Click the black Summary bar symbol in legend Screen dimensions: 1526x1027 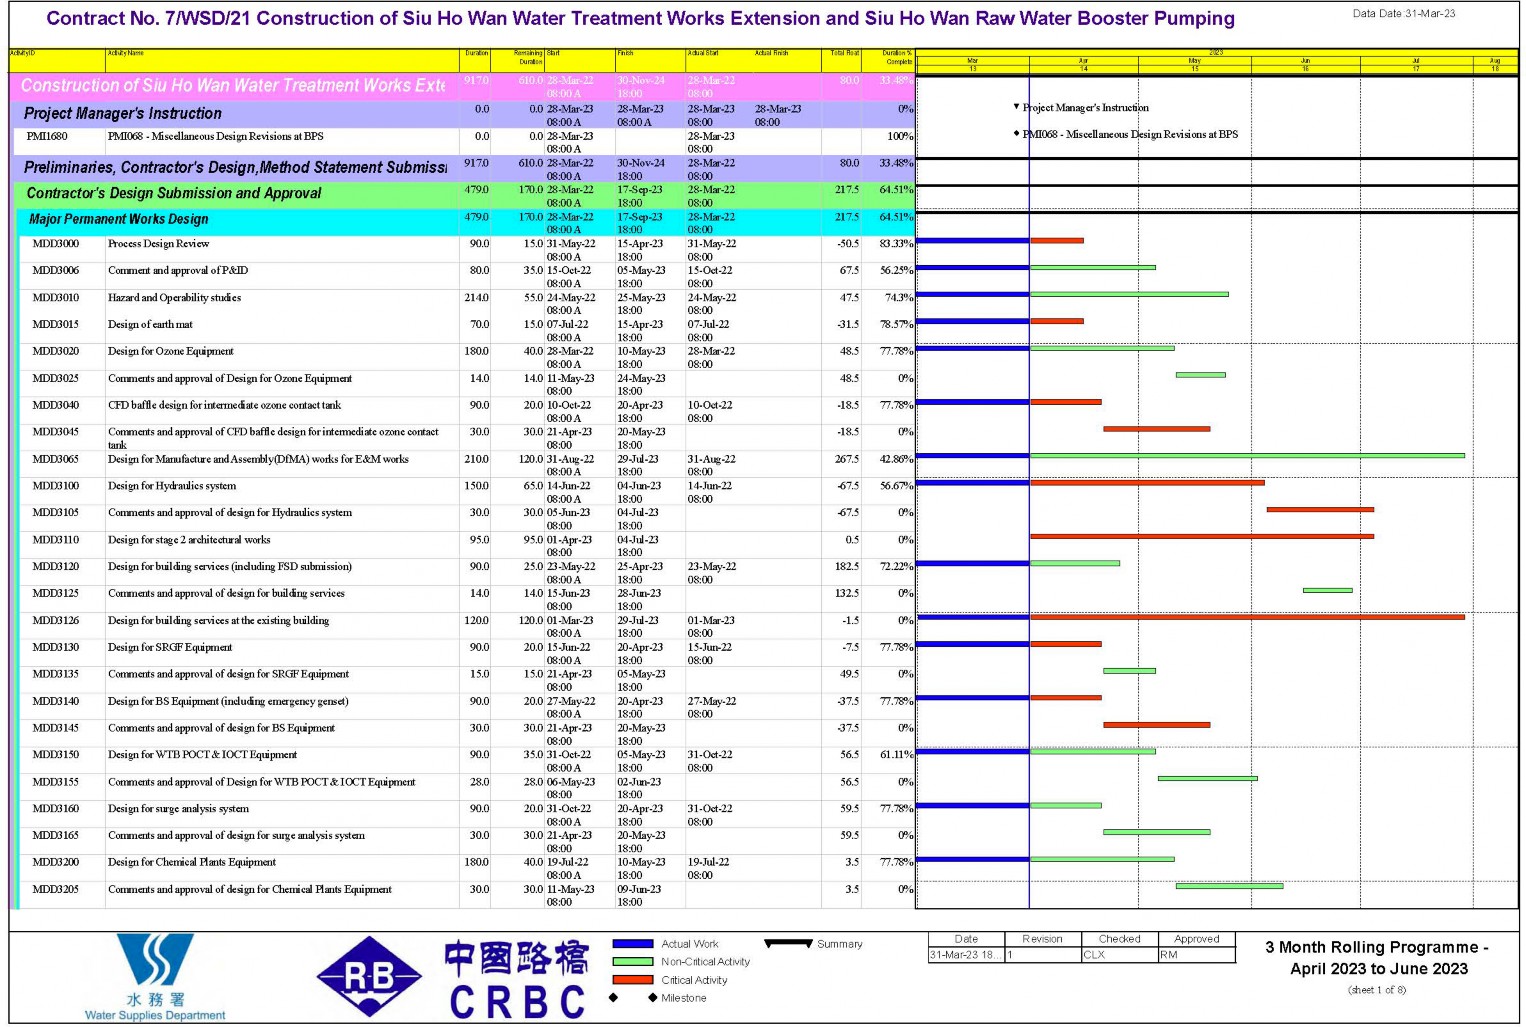coord(787,943)
